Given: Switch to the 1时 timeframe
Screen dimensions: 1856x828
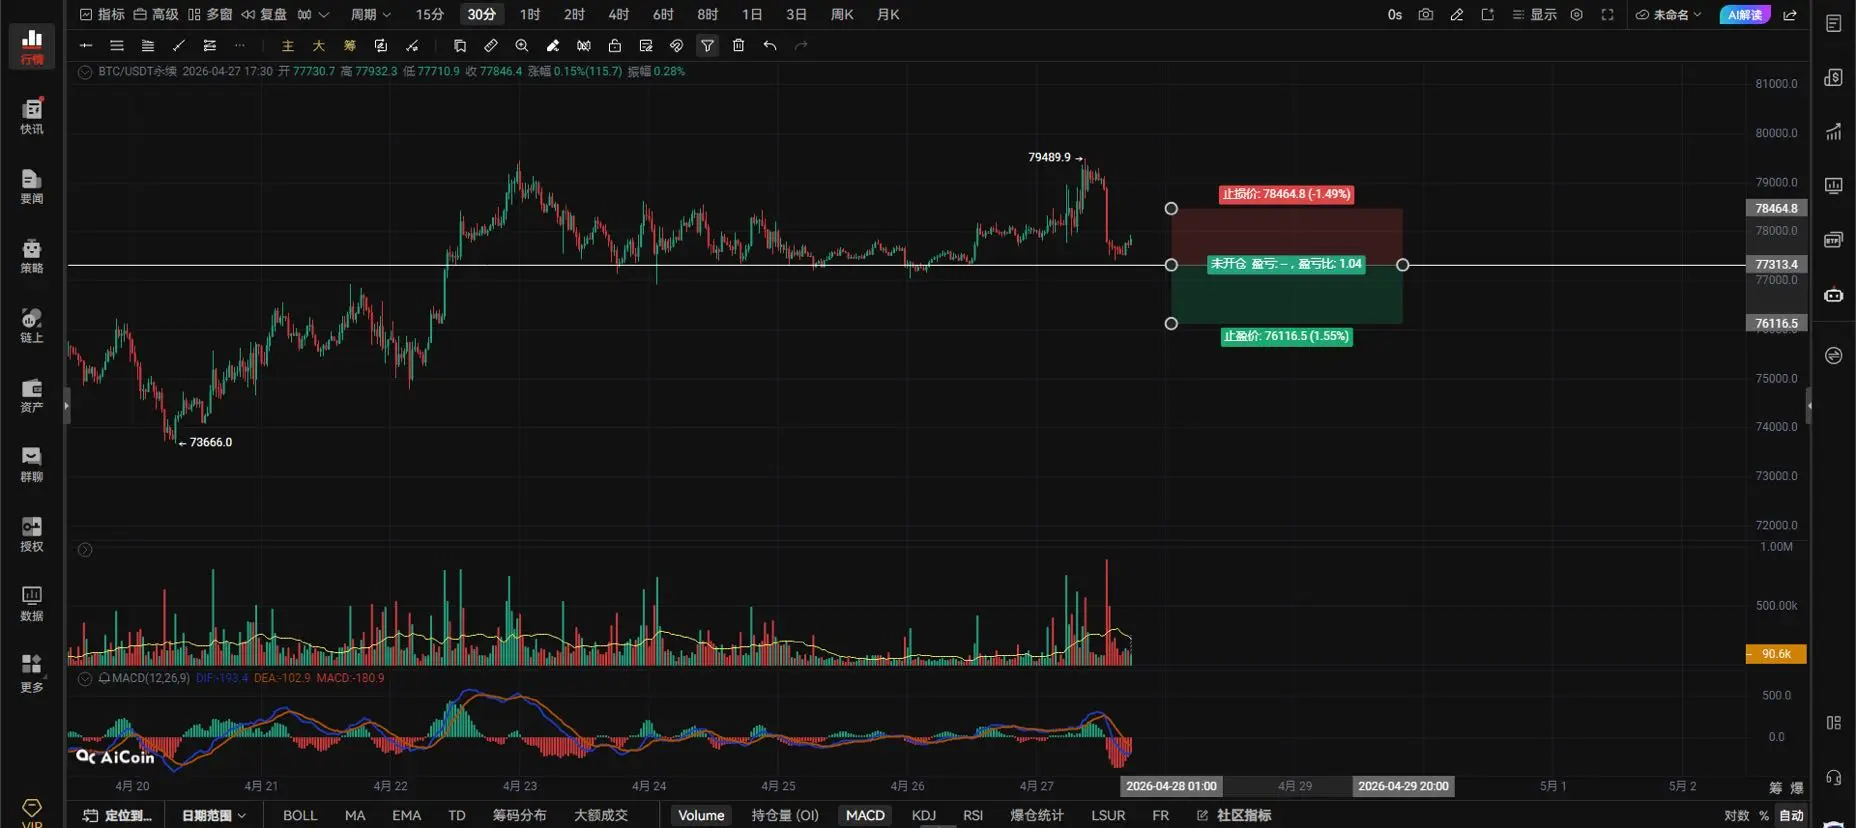Looking at the screenshot, I should 530,14.
